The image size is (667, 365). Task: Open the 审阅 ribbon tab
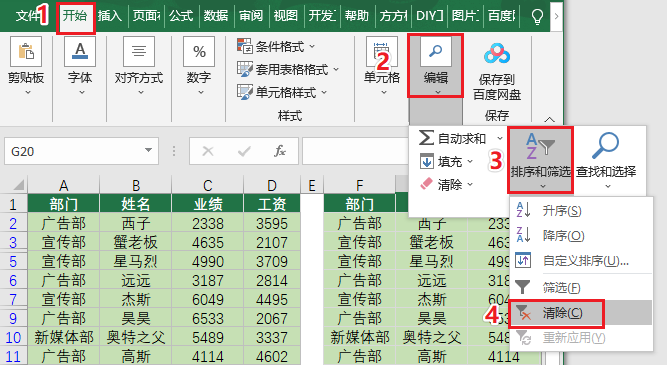tap(251, 16)
